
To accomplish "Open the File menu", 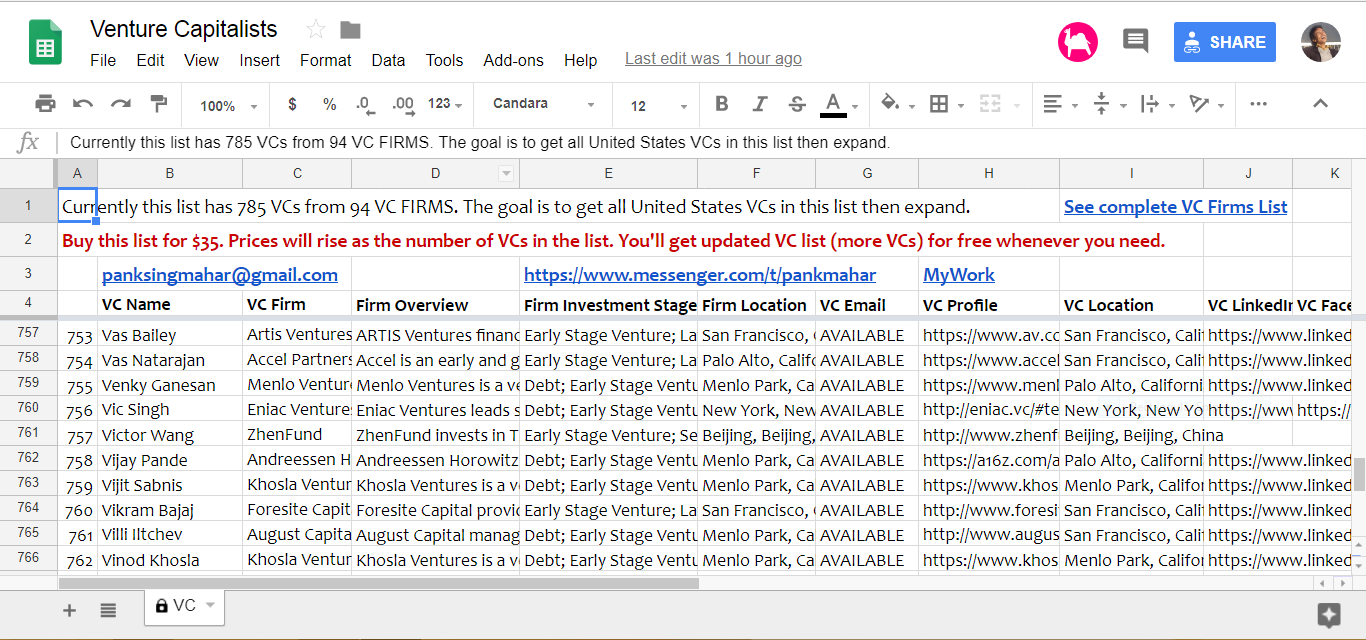I will point(103,60).
